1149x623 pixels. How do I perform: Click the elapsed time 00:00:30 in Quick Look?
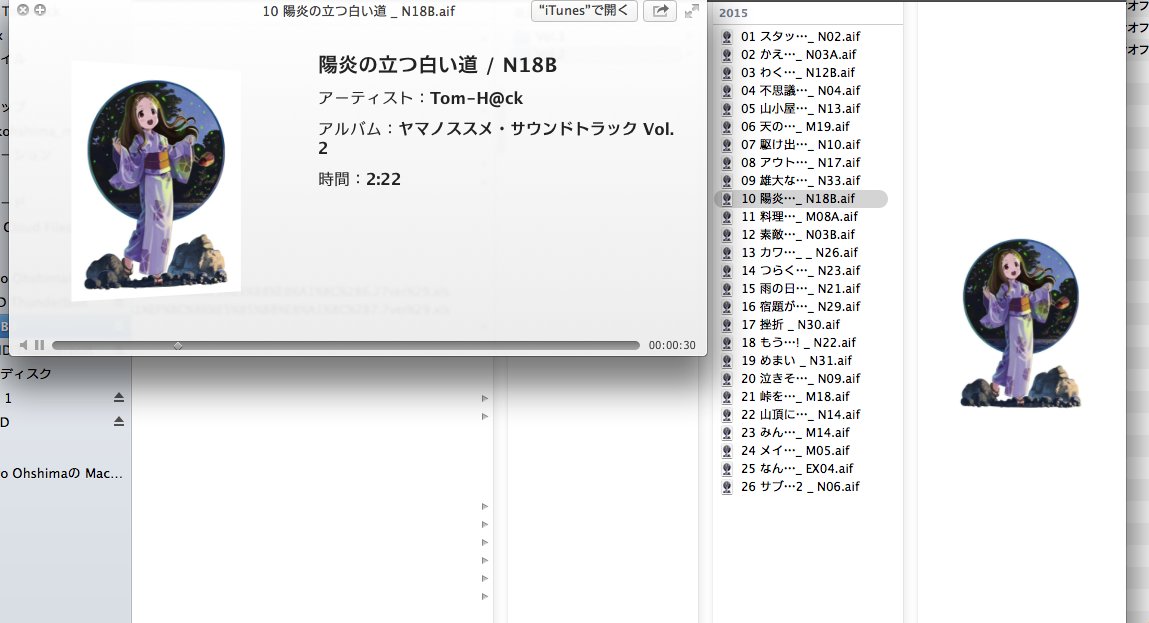click(x=672, y=345)
